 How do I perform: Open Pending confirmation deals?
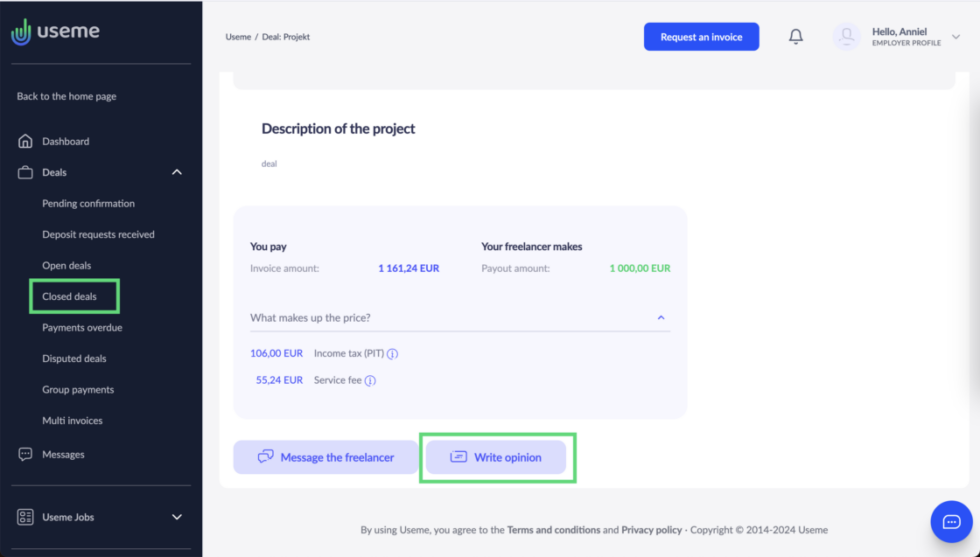[x=88, y=204]
